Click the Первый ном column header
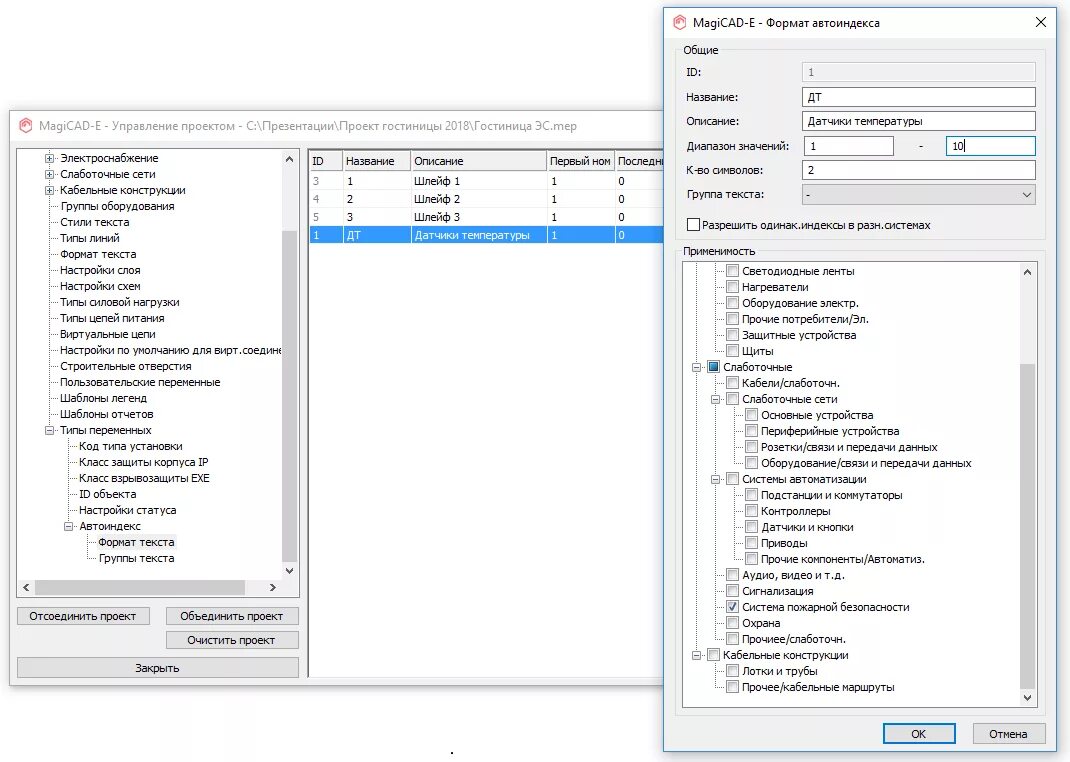Image resolution: width=1070 pixels, height=762 pixels. click(580, 161)
